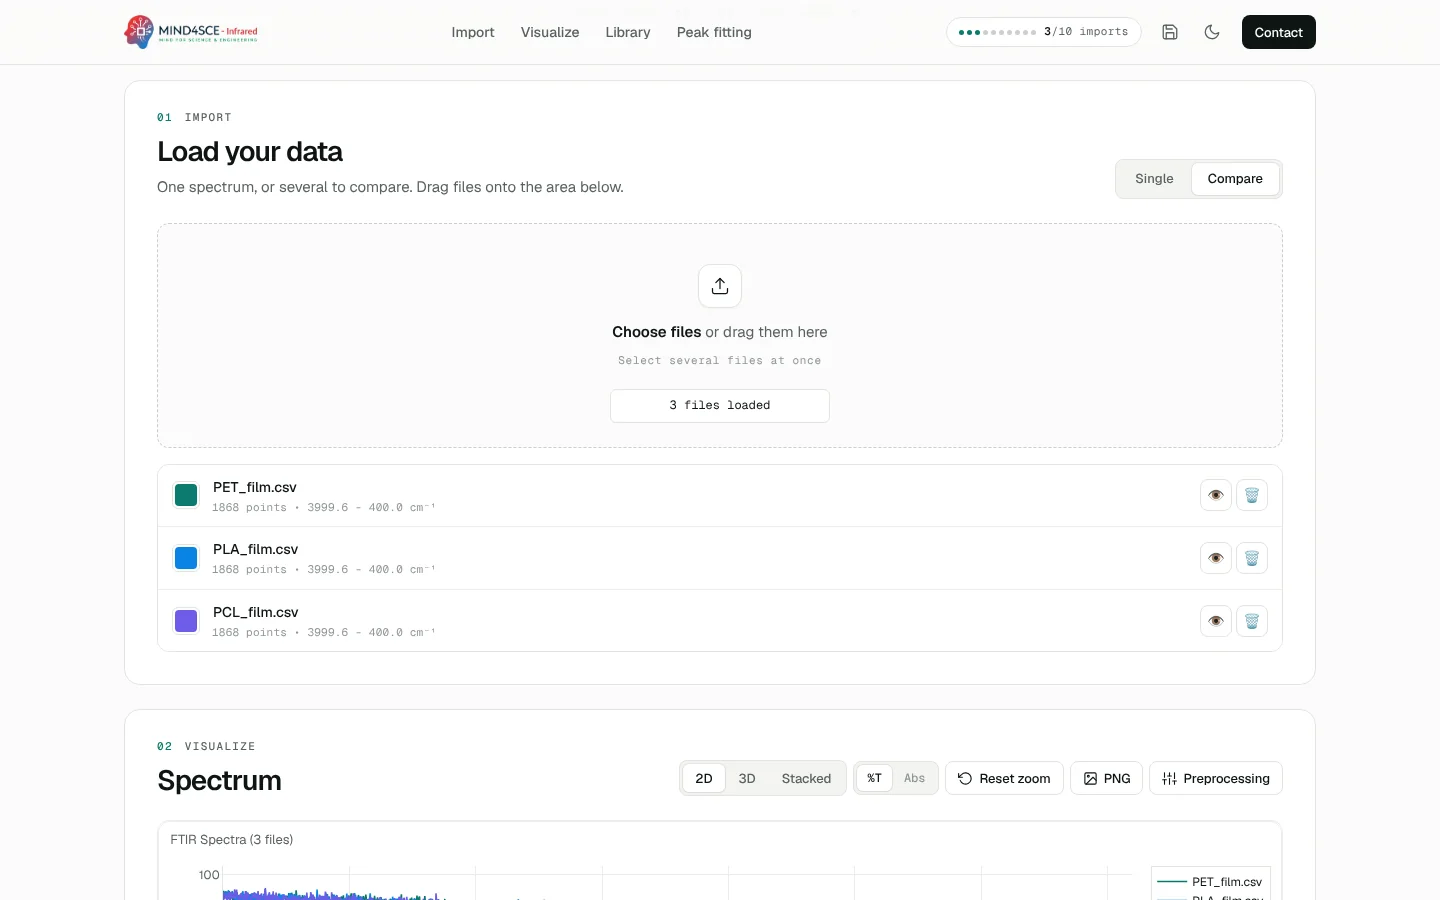
Task: Switch to Stacked view
Action: click(x=806, y=778)
